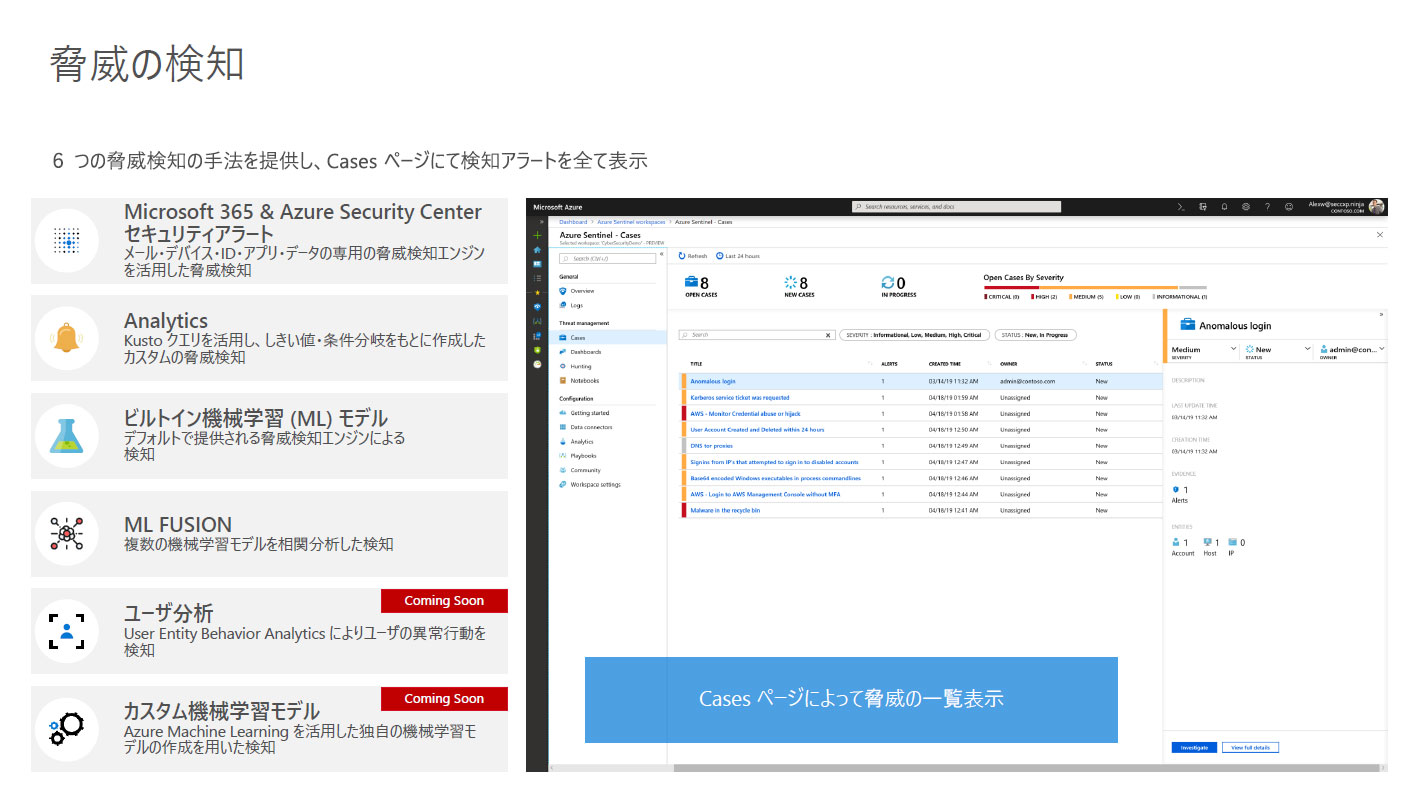
Task: Open the portal settings gear icon
Action: tap(1246, 207)
